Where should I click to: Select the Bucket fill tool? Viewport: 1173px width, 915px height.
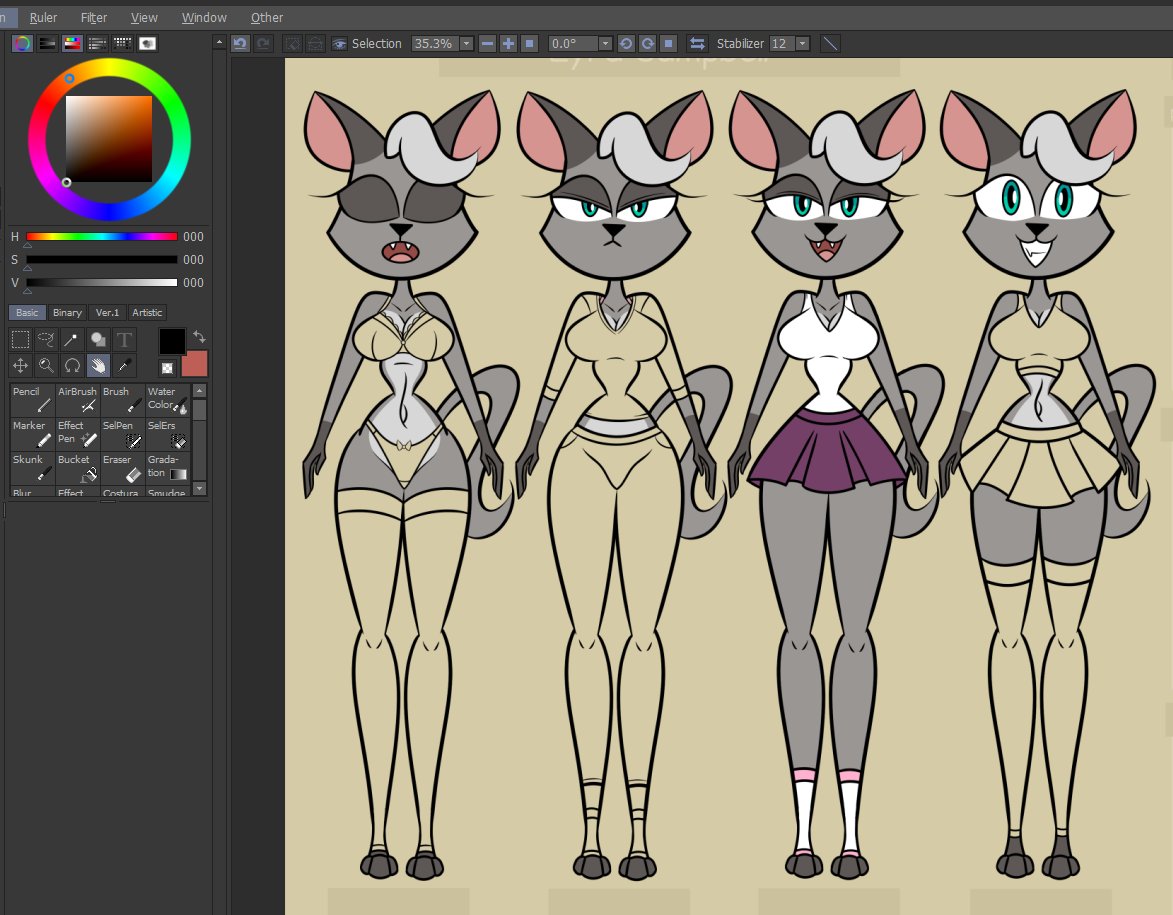tap(76, 466)
